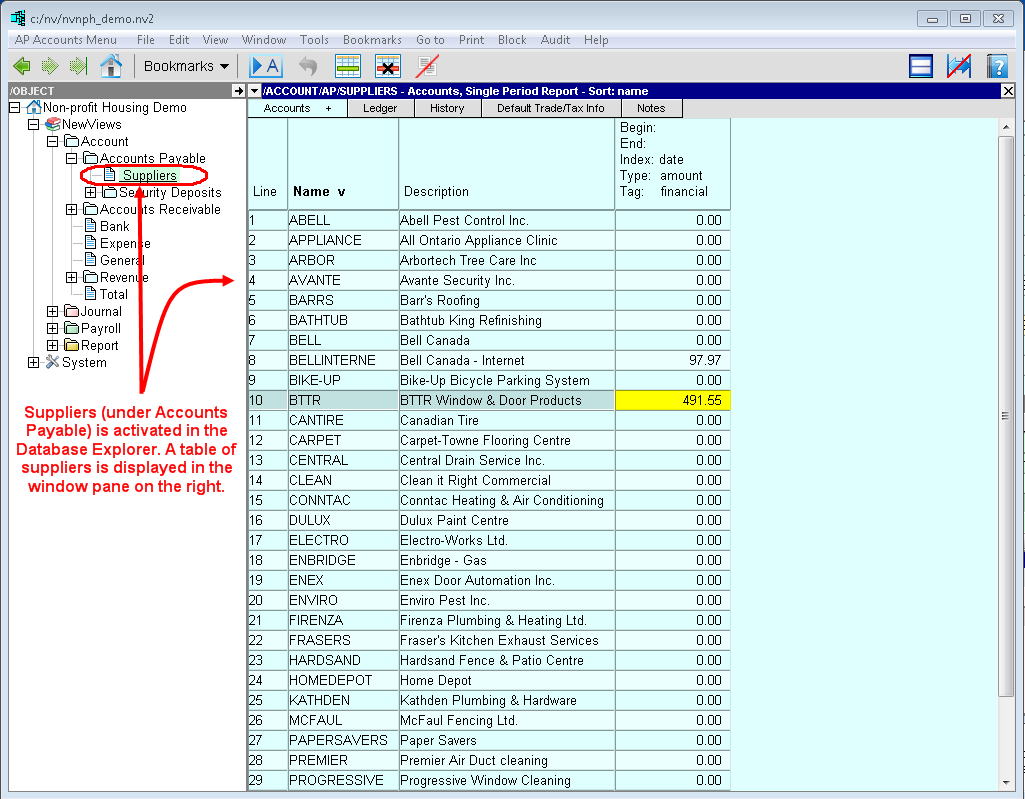Expand the Accounts Receivable tree node
The width and height of the screenshot is (1025, 799).
(72, 210)
